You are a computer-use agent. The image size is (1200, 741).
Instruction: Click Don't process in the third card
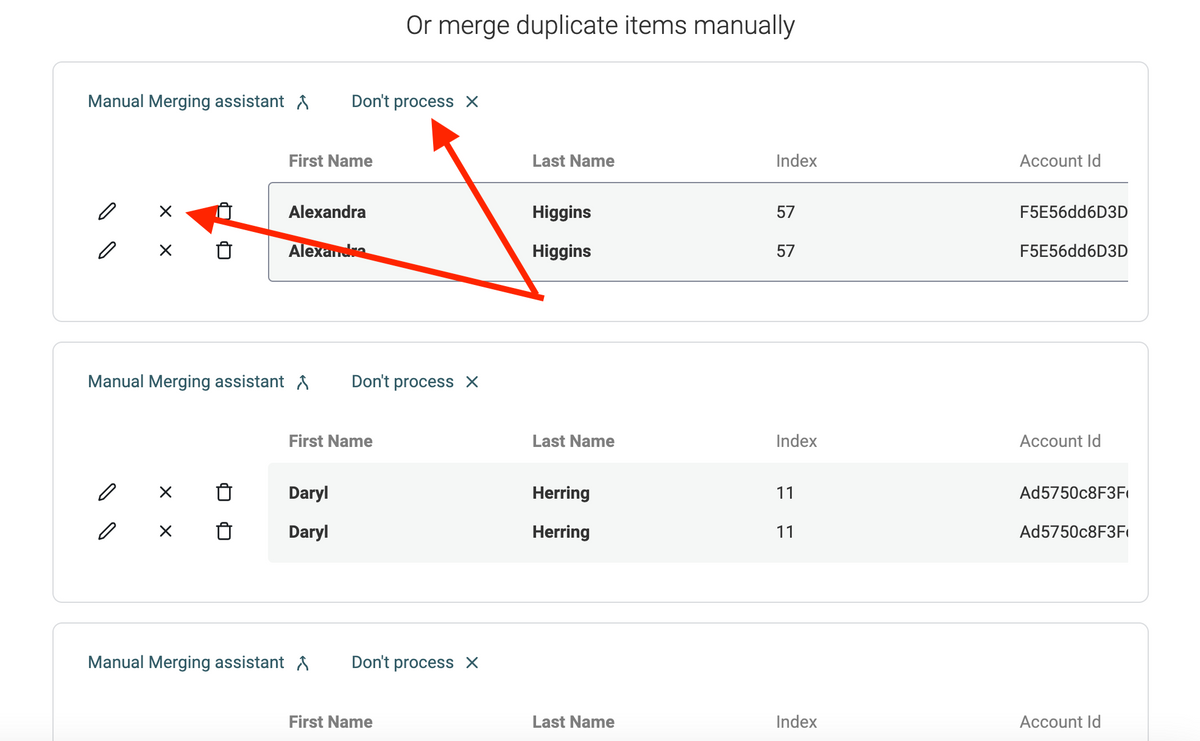[415, 663]
